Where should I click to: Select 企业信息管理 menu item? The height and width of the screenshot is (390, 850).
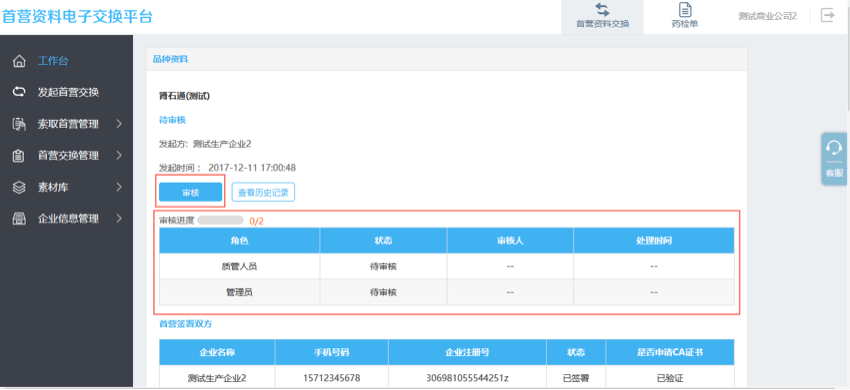pyautogui.click(x=68, y=219)
